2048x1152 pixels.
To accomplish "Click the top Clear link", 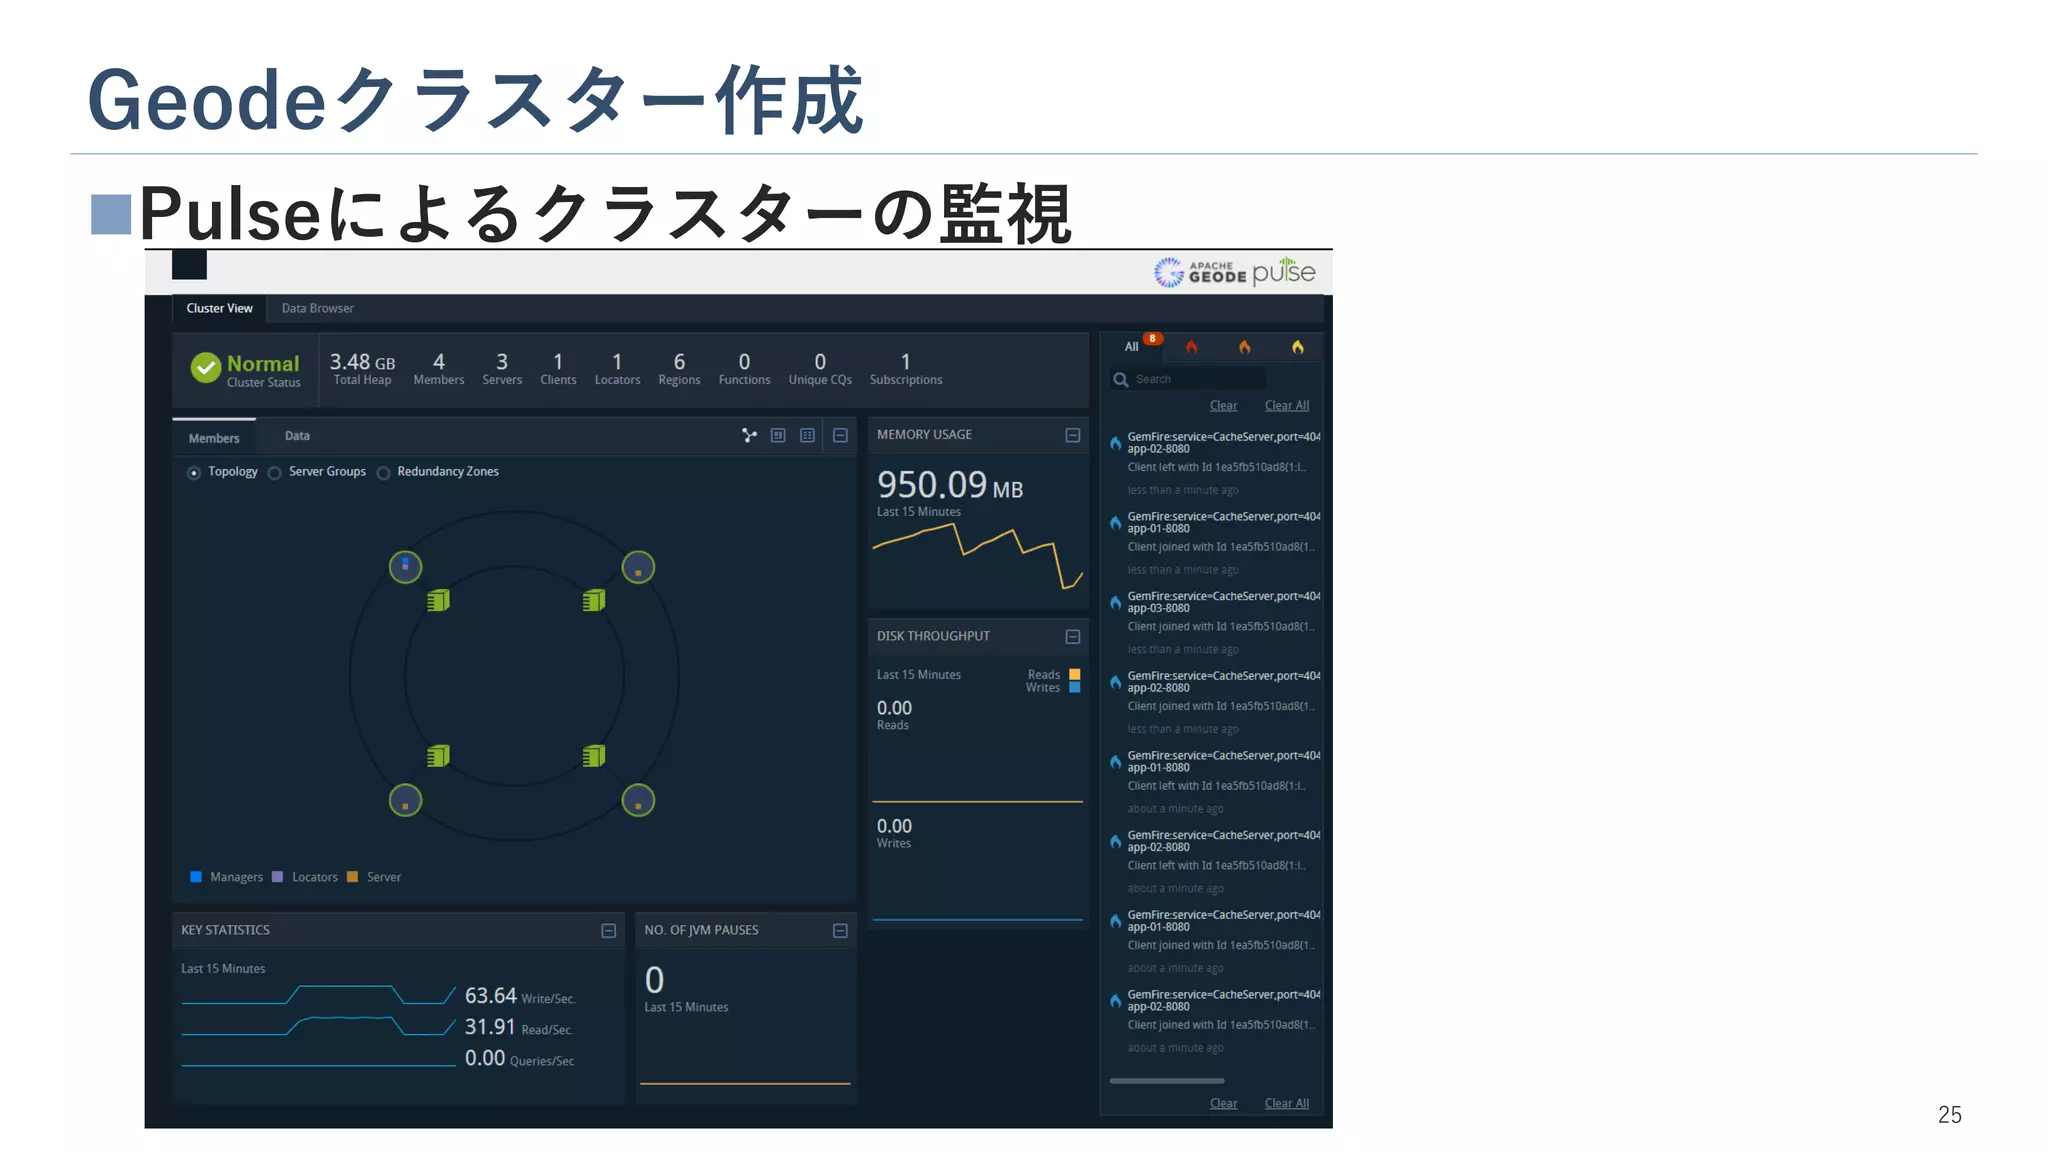I will pos(1223,405).
